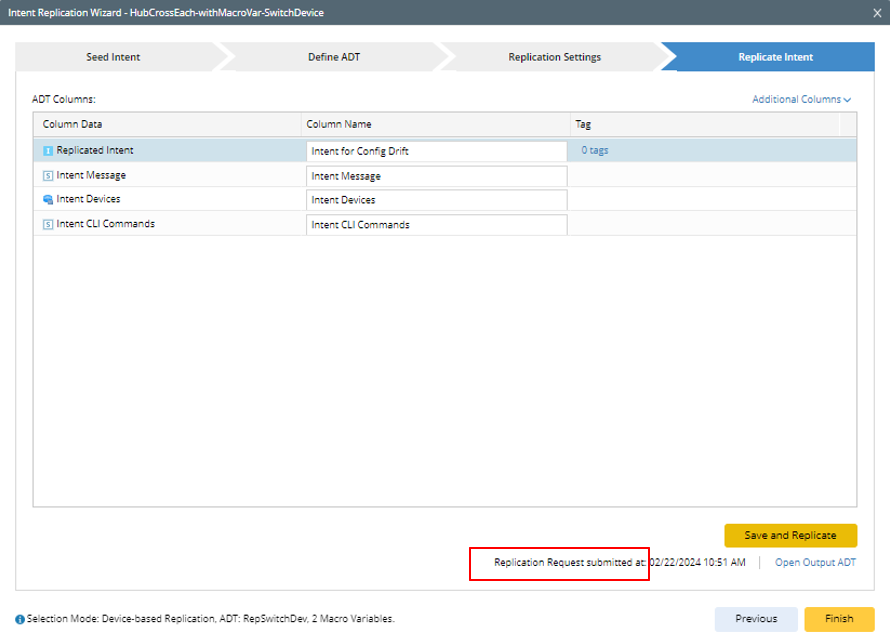Edit the Intent CLI Commands name field
Viewport: 890px width, 643px height.
436,225
